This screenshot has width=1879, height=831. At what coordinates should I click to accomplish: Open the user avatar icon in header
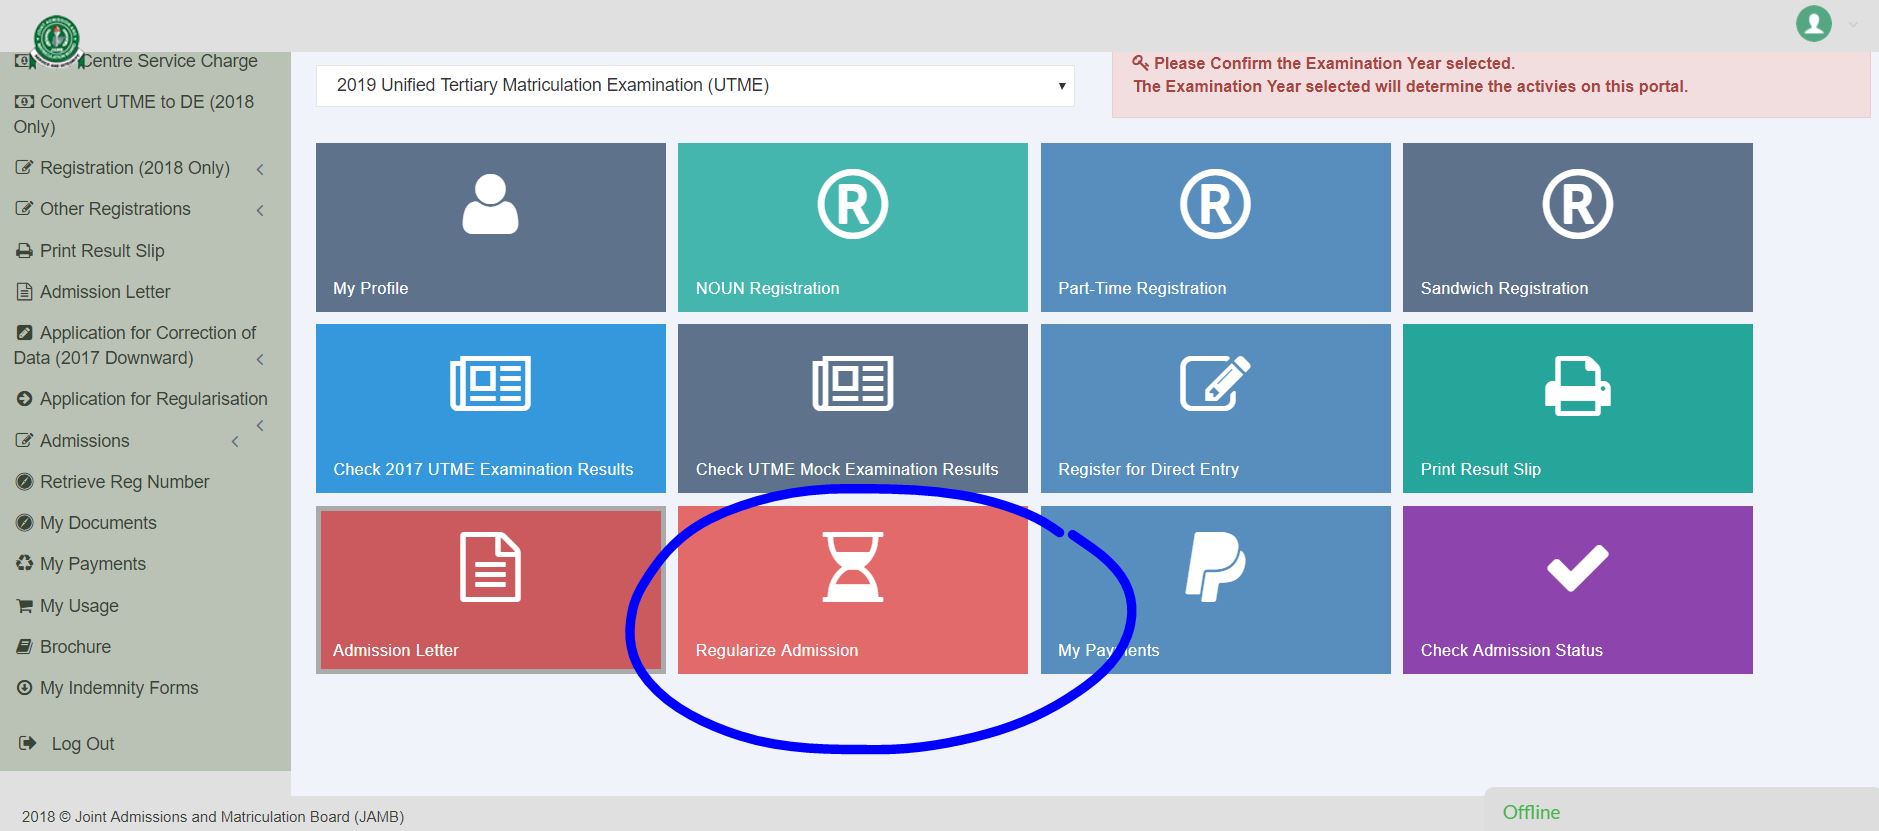(x=1813, y=24)
